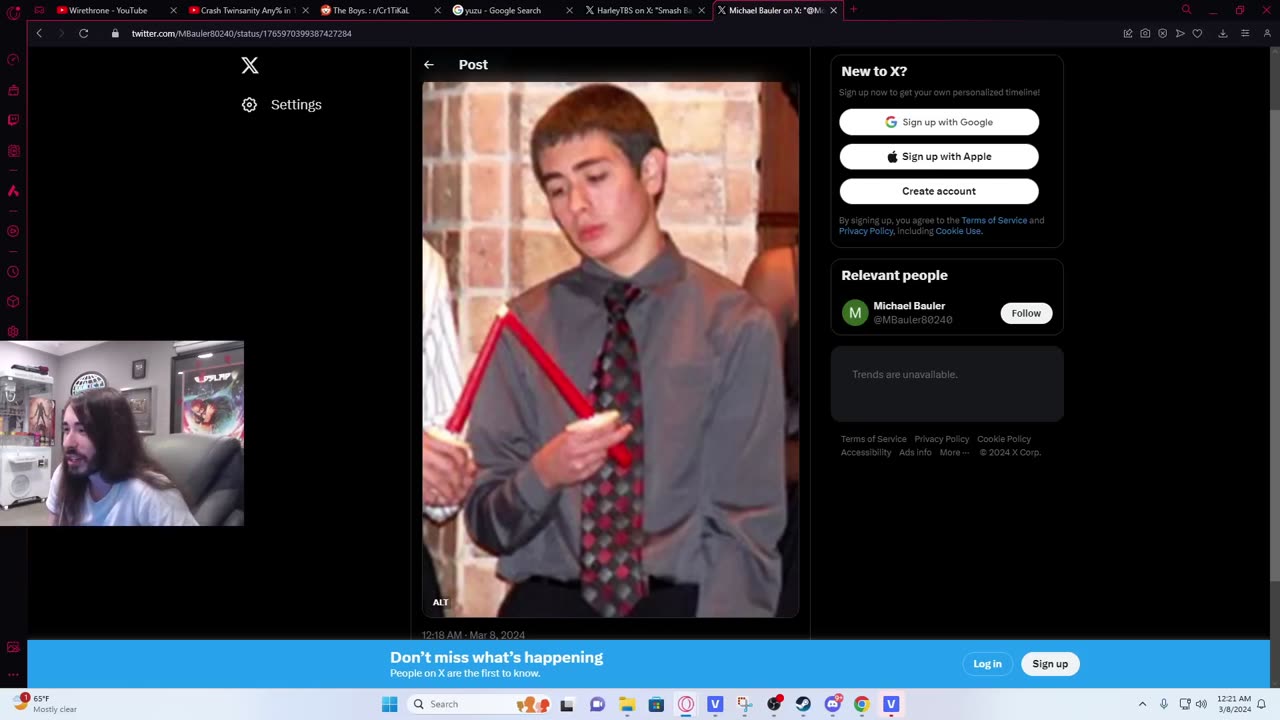
Task: Open the volume control in tray
Action: (1201, 704)
